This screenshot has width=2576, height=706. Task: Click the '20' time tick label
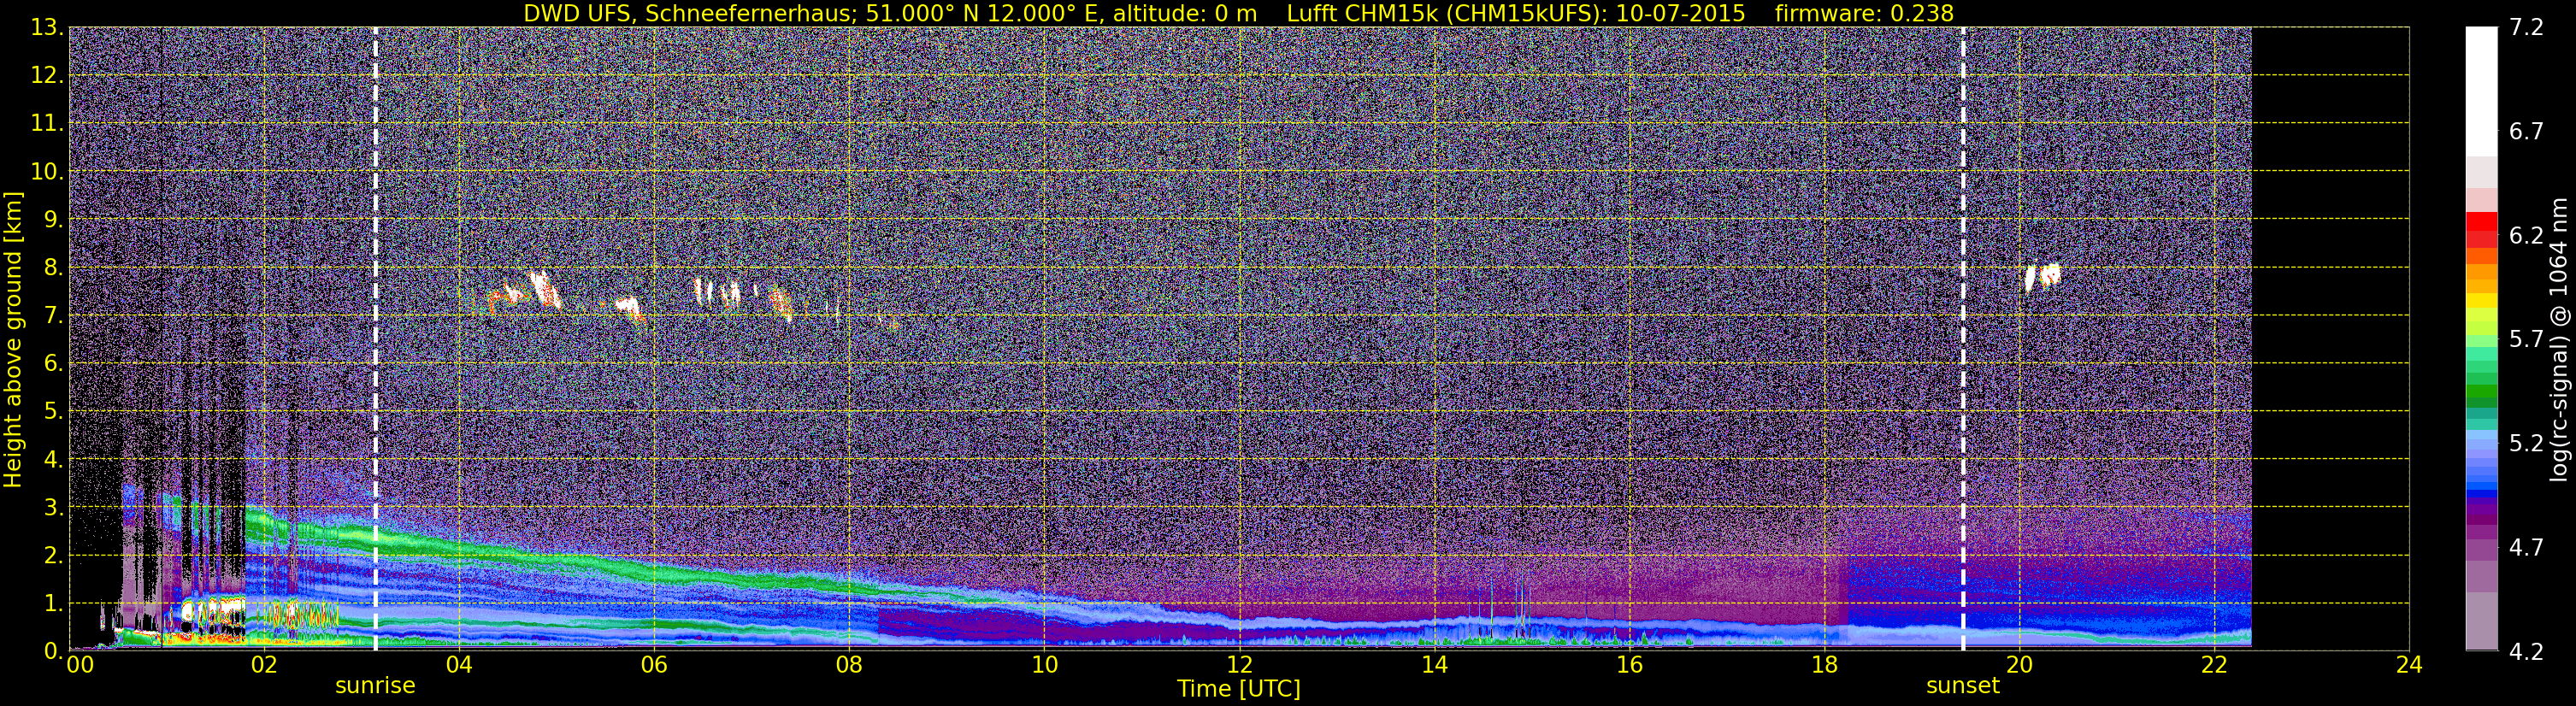pyautogui.click(x=2019, y=665)
